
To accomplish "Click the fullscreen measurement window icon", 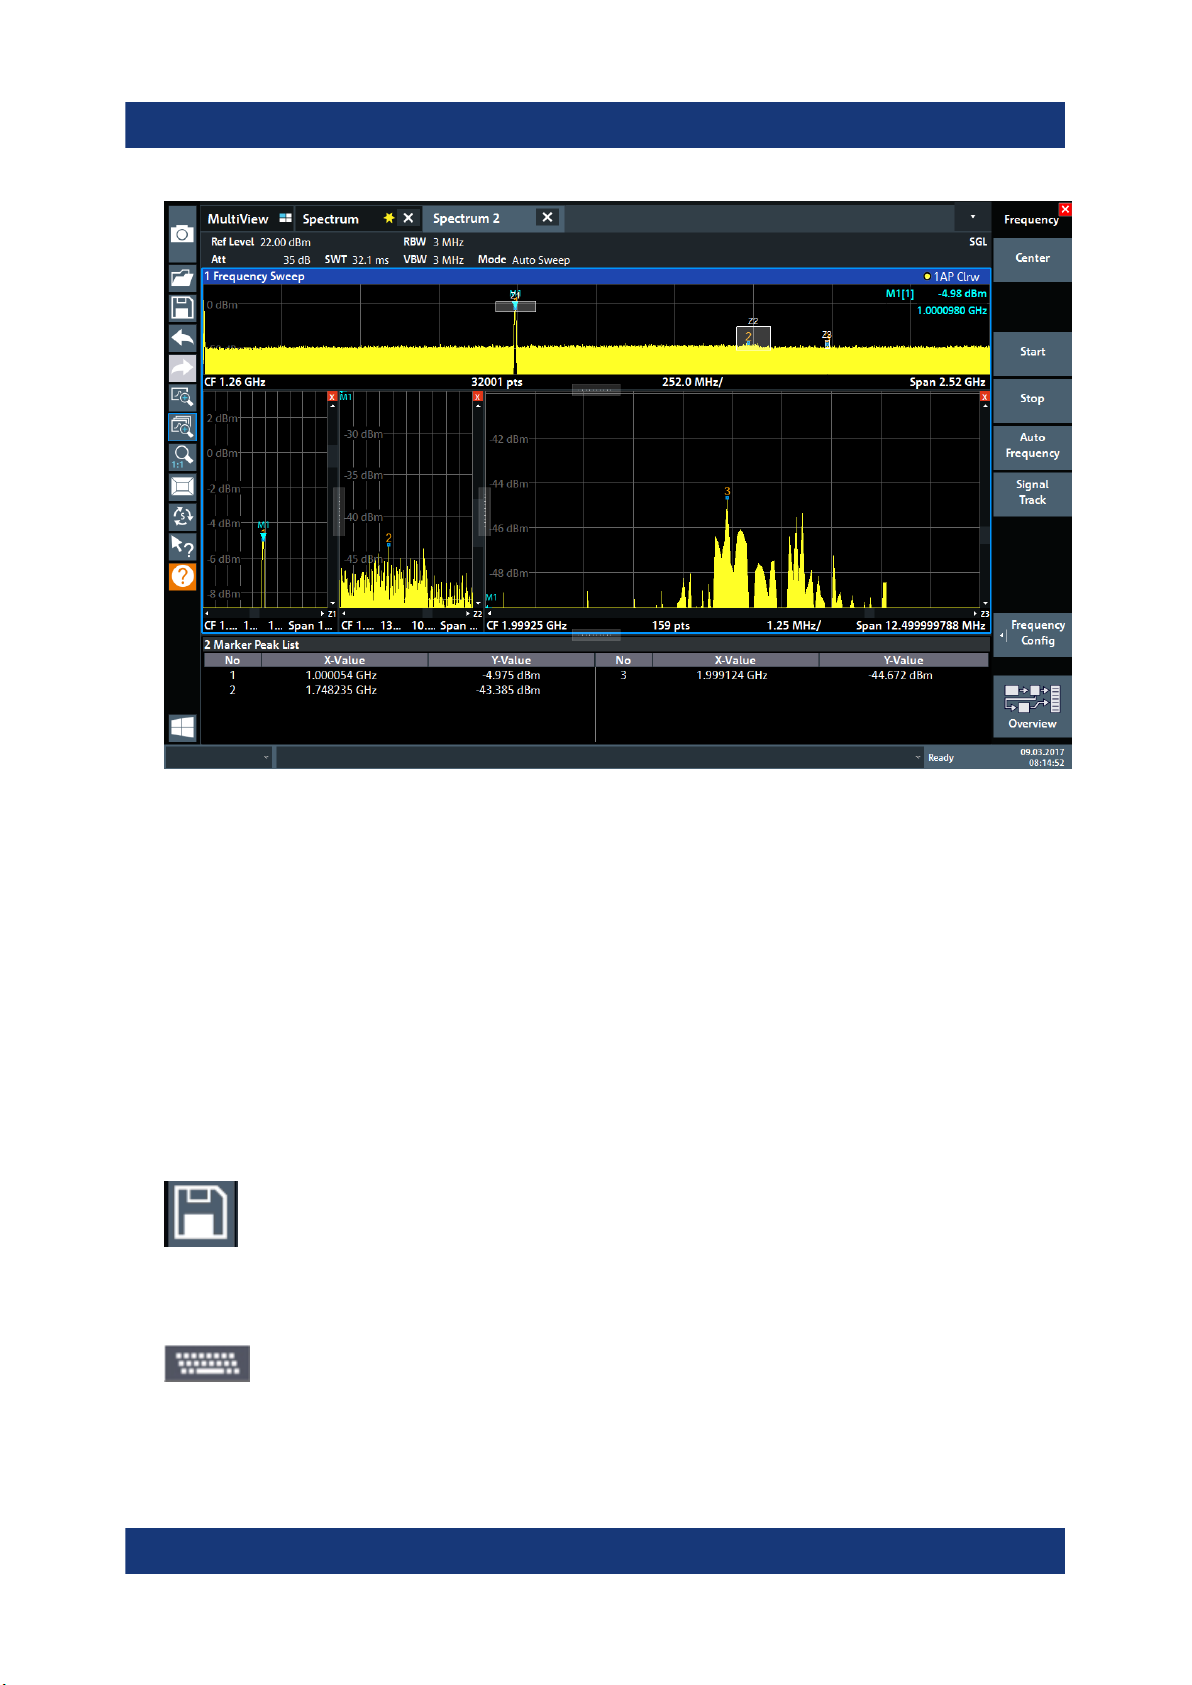I will 182,487.
